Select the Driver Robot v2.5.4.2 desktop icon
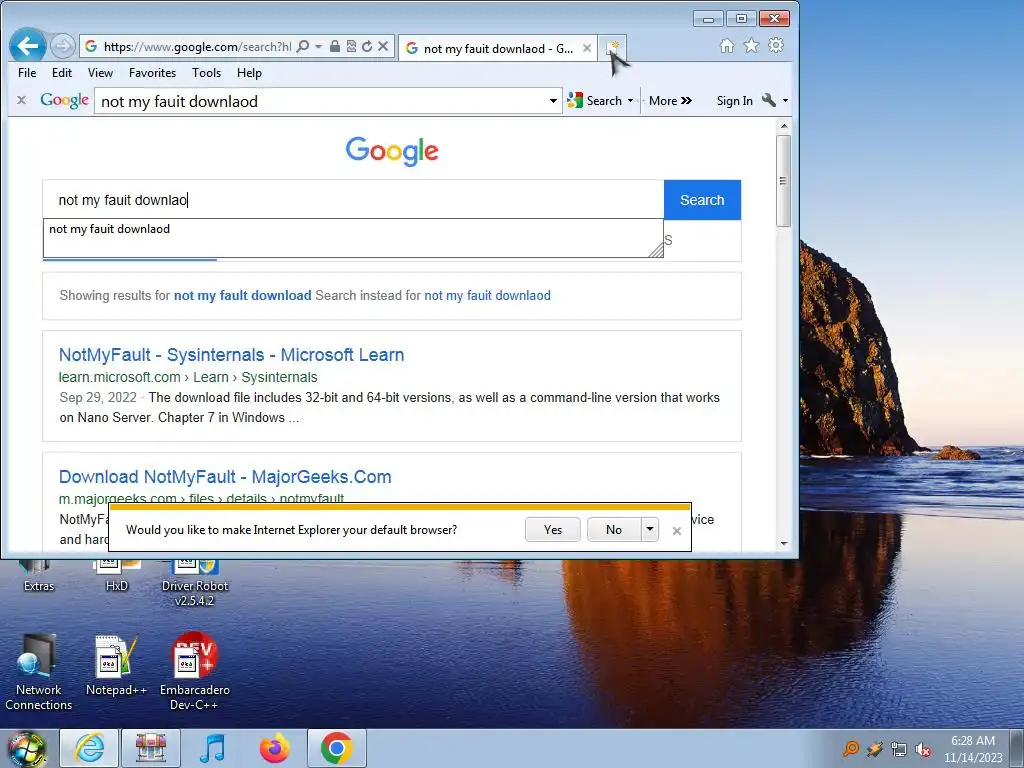This screenshot has height=768, width=1024. pyautogui.click(x=195, y=583)
